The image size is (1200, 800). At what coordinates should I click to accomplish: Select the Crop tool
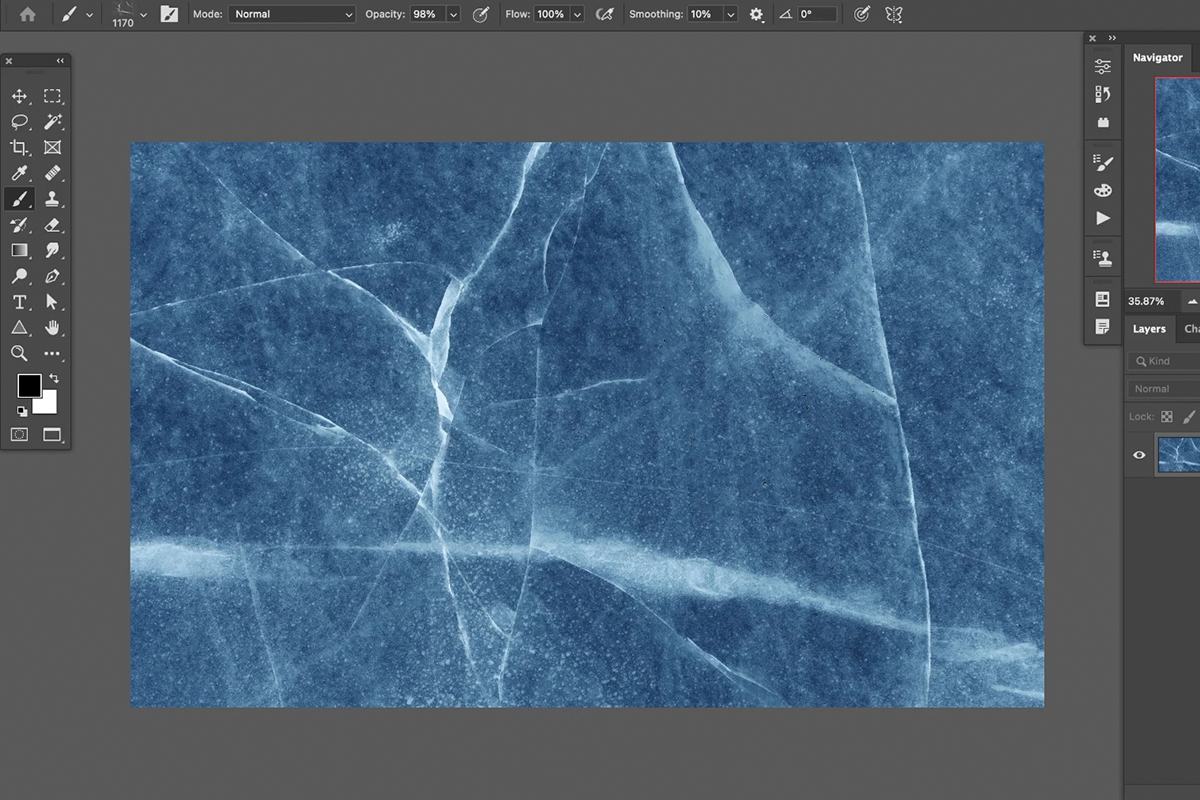pos(19,148)
